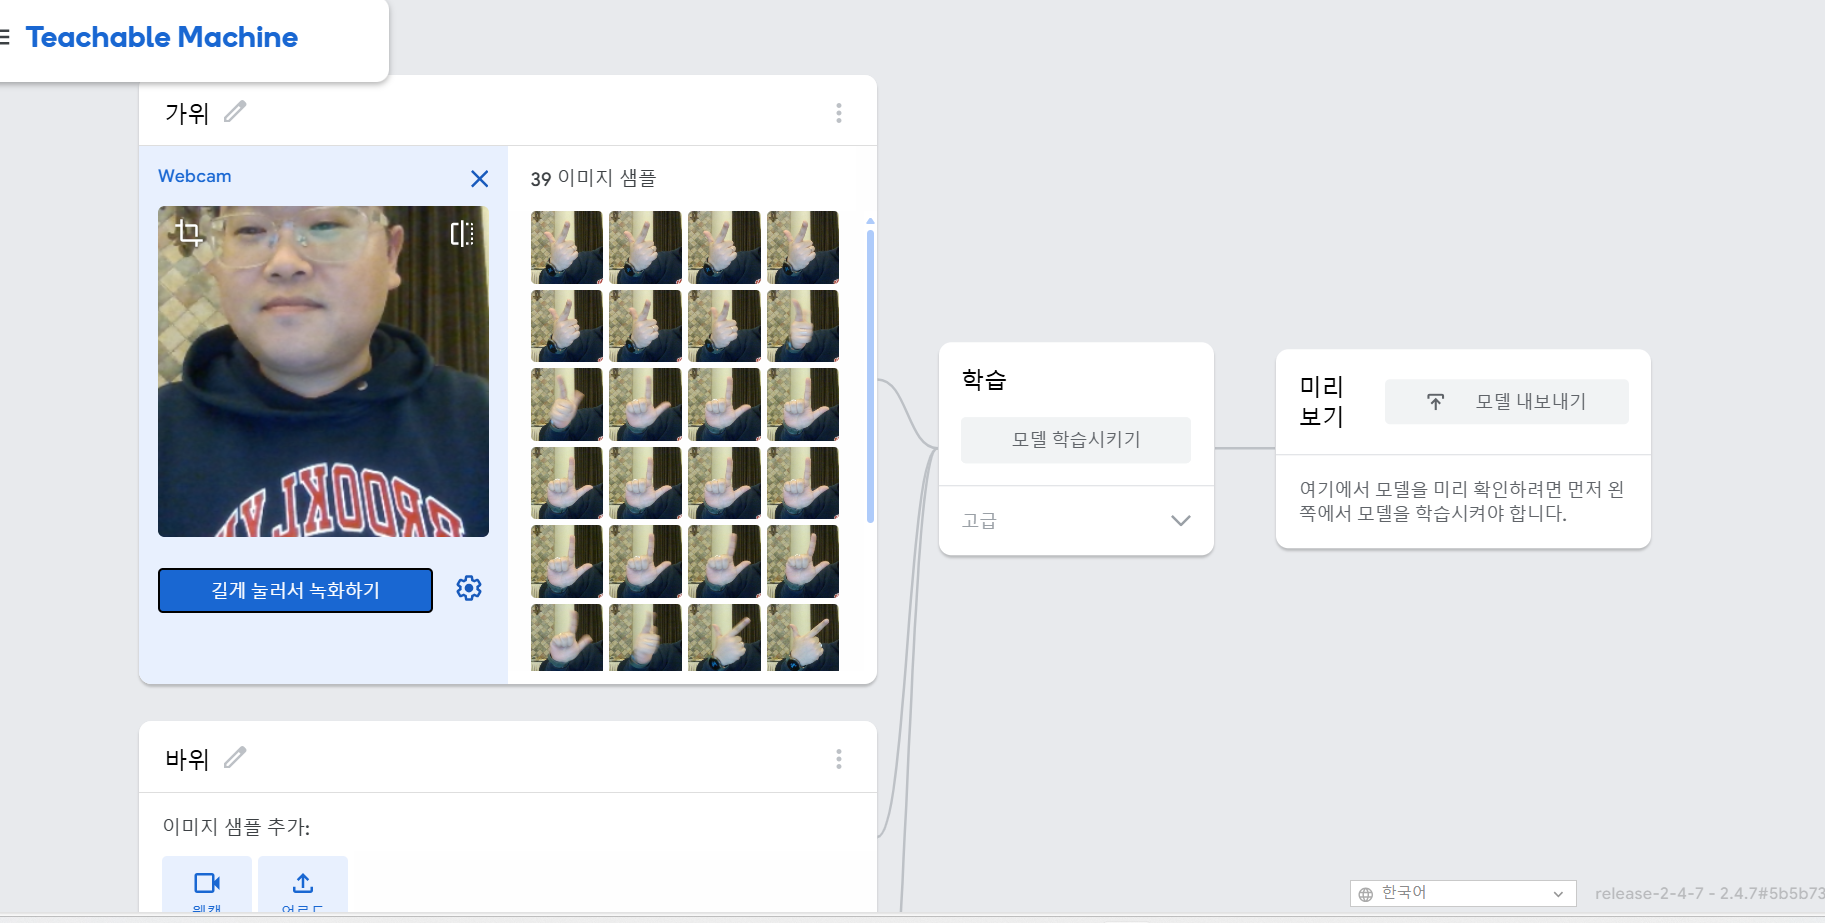The image size is (1825, 923).
Task: Select the crop tool on webcam preview
Action: [188, 233]
